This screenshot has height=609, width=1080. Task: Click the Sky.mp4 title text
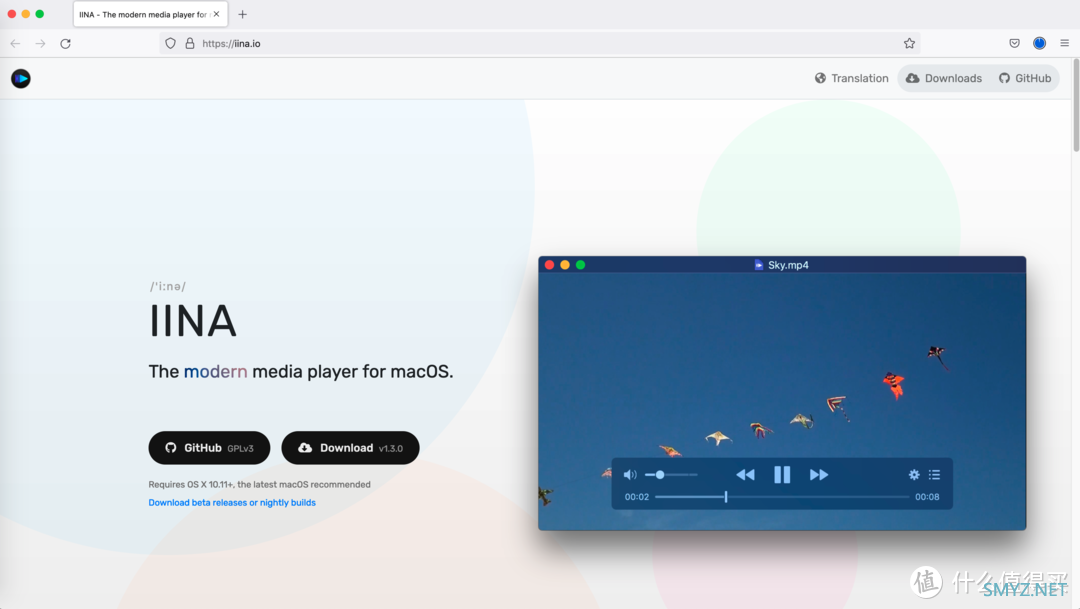789,265
